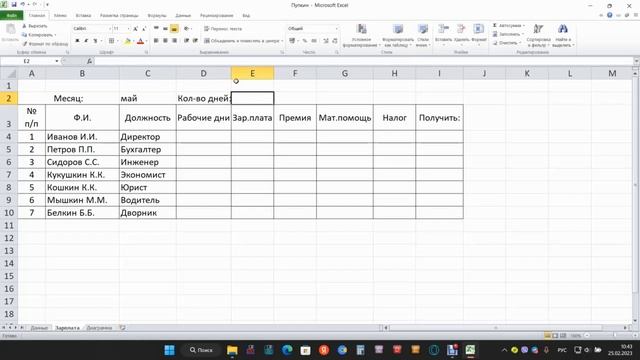Toggle italic formatting
This screenshot has height=360, width=640.
86,41
